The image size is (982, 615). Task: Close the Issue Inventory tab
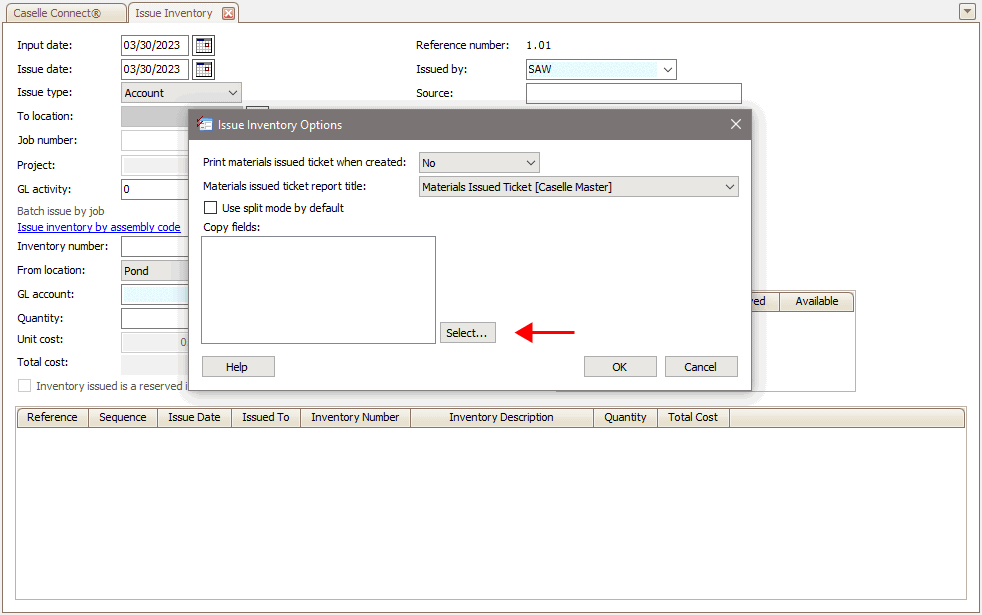[x=229, y=13]
